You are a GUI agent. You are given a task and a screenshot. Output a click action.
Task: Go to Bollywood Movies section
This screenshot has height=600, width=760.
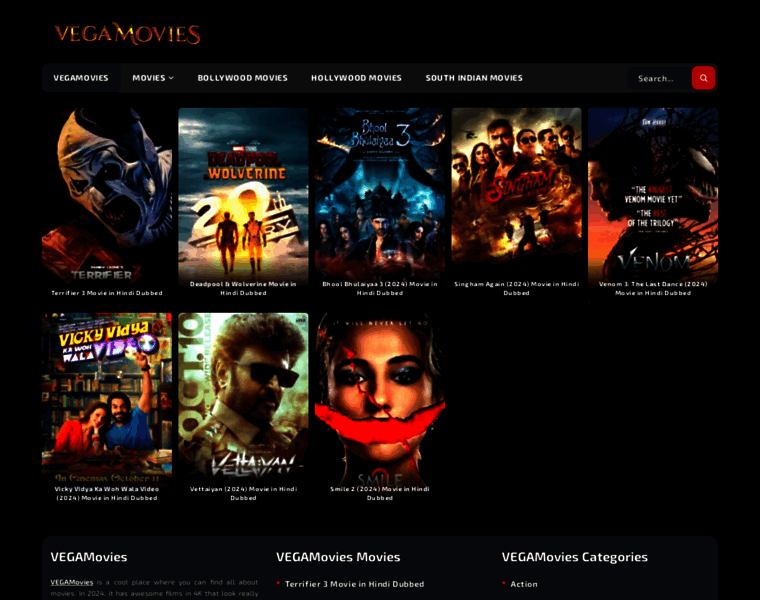[242, 78]
